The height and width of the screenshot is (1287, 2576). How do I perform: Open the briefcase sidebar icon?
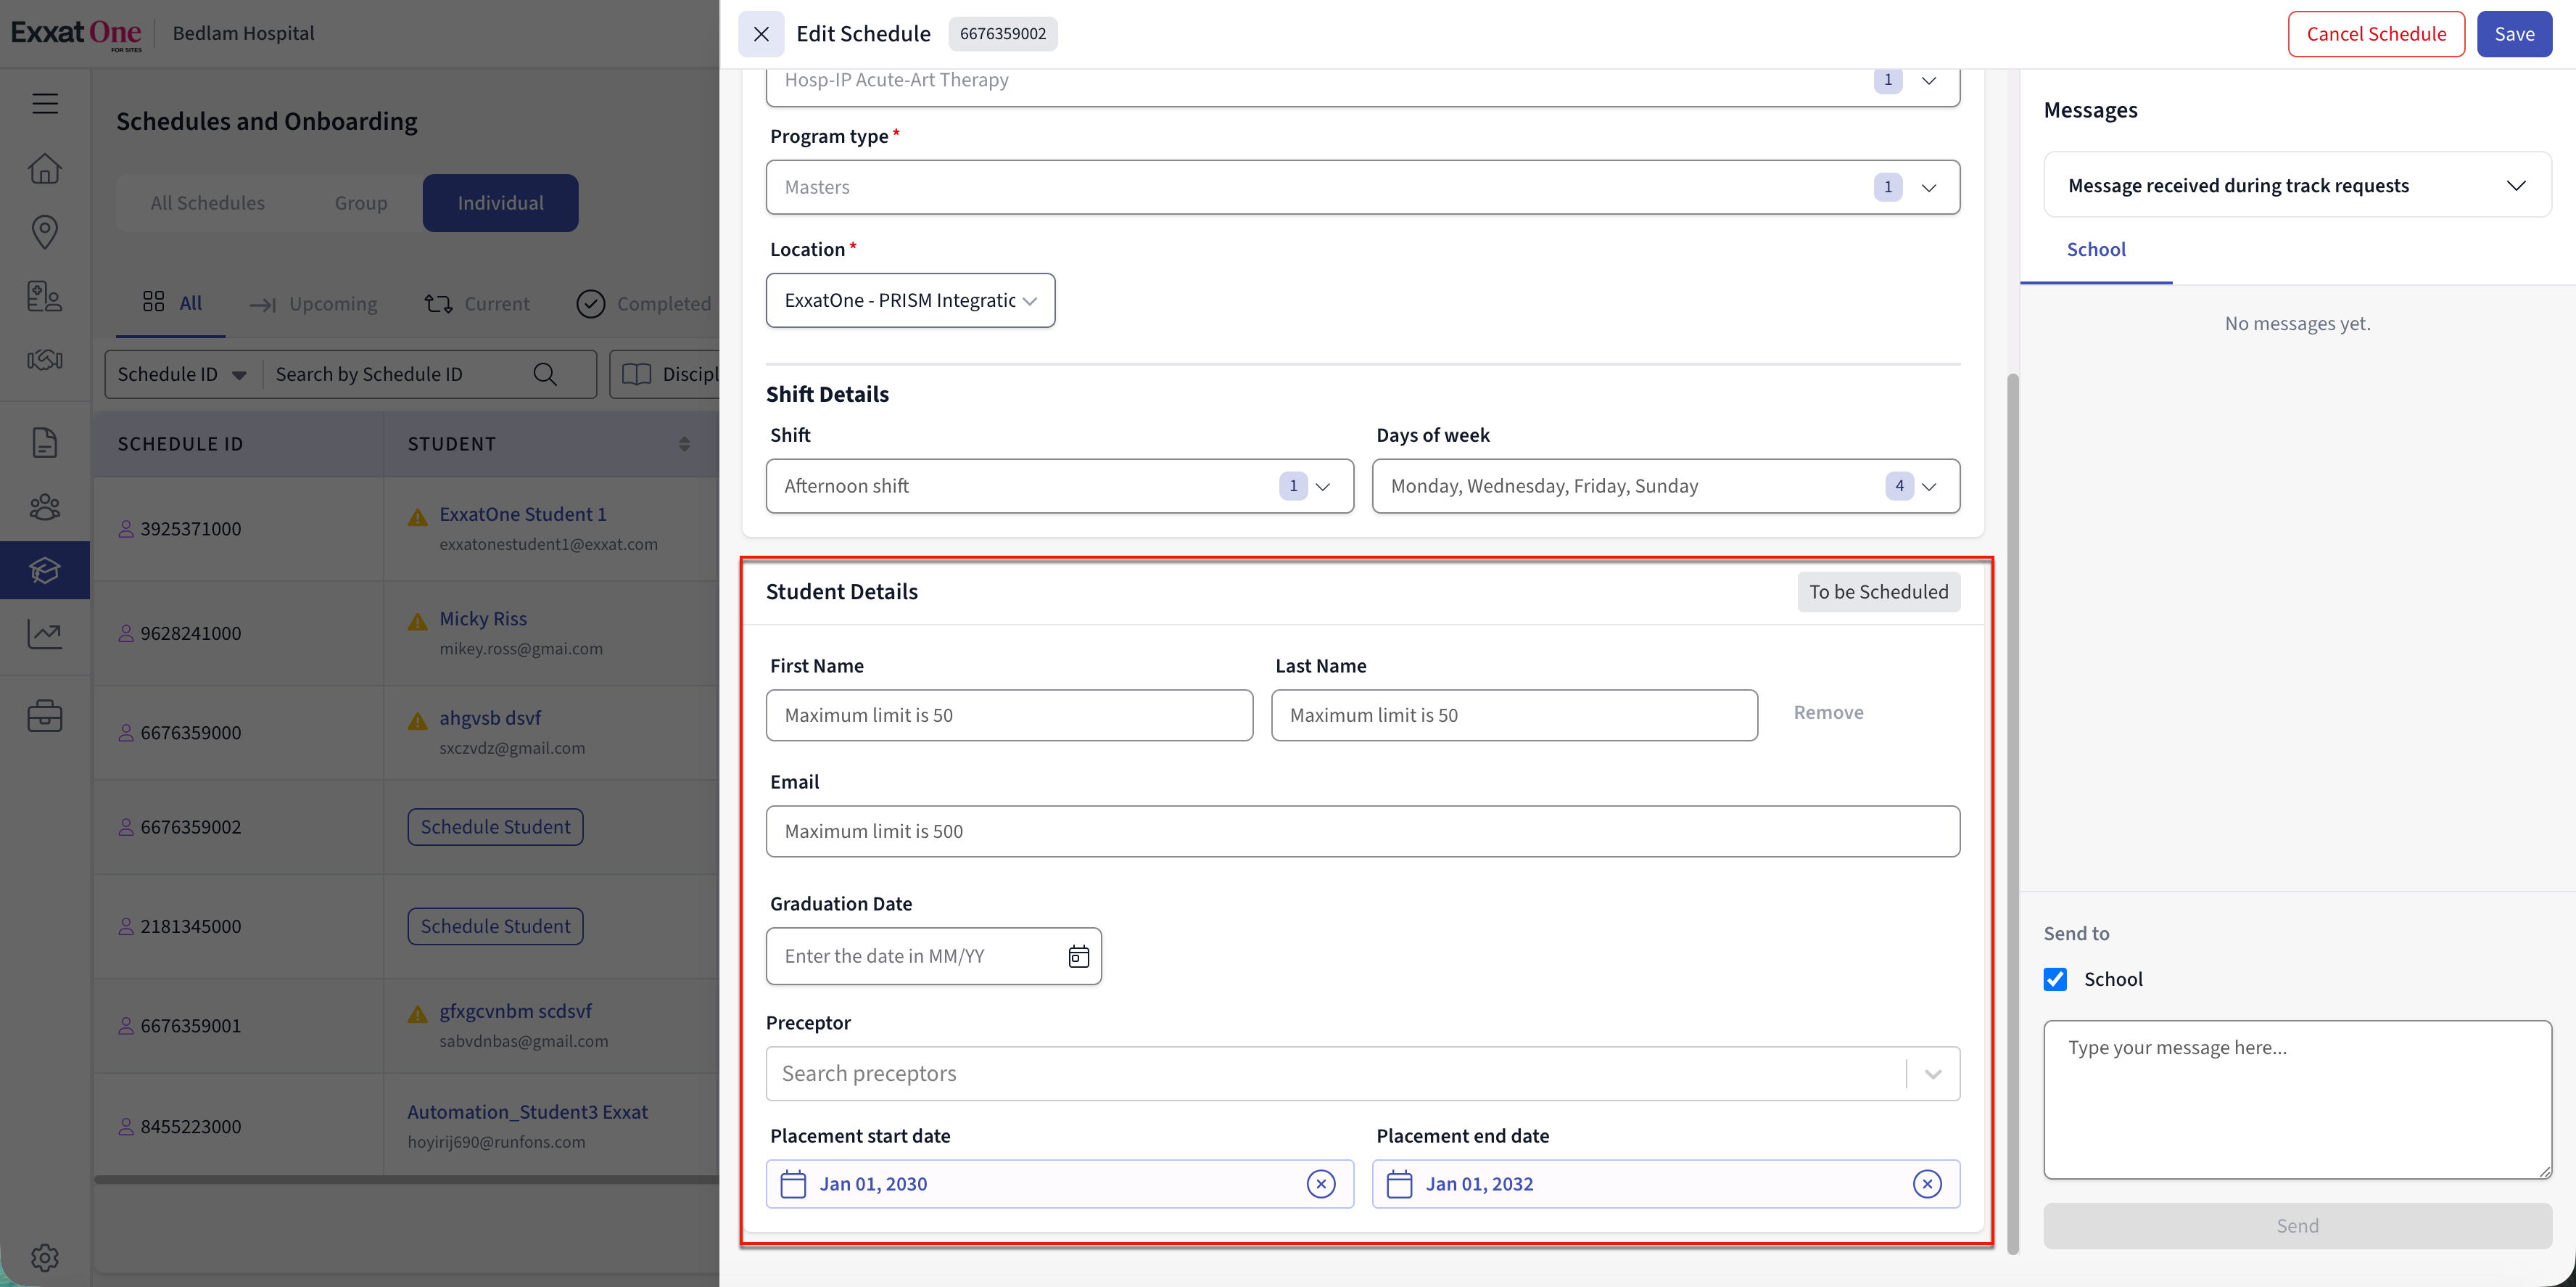click(45, 716)
